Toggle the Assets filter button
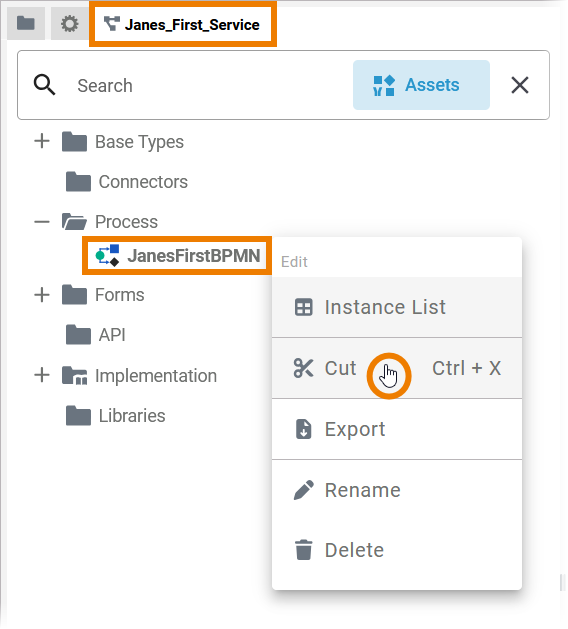This screenshot has width=568, height=629. click(x=421, y=85)
